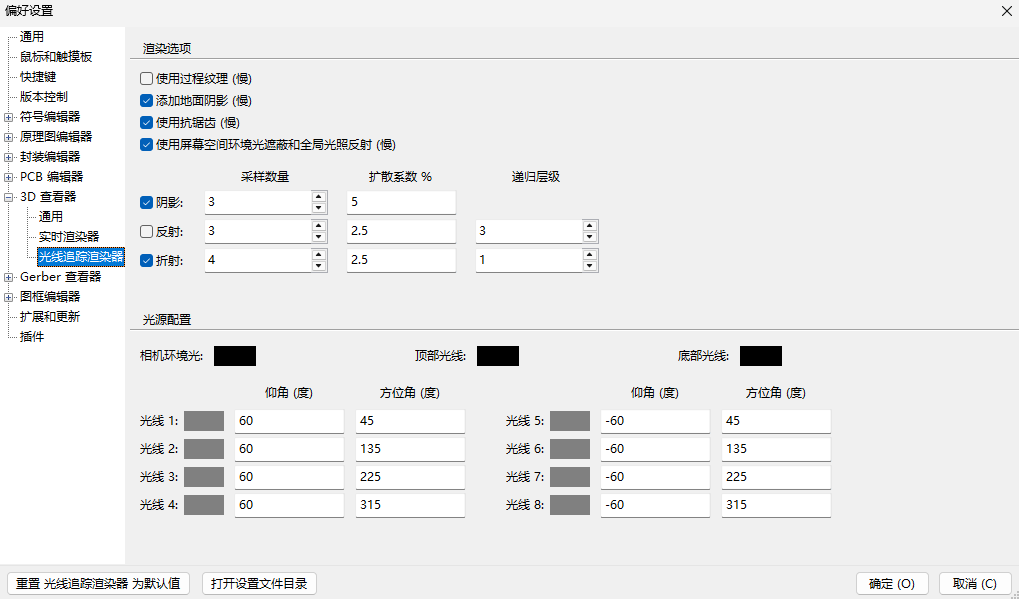The image size is (1019, 599).
Task: Click 反射 扩散系数 field
Action: tap(401, 231)
